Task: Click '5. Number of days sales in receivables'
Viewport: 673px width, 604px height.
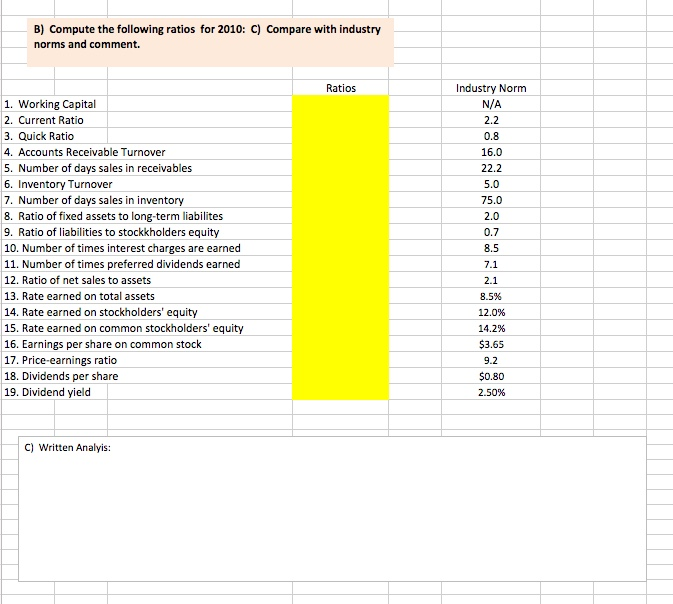Action: (x=98, y=168)
